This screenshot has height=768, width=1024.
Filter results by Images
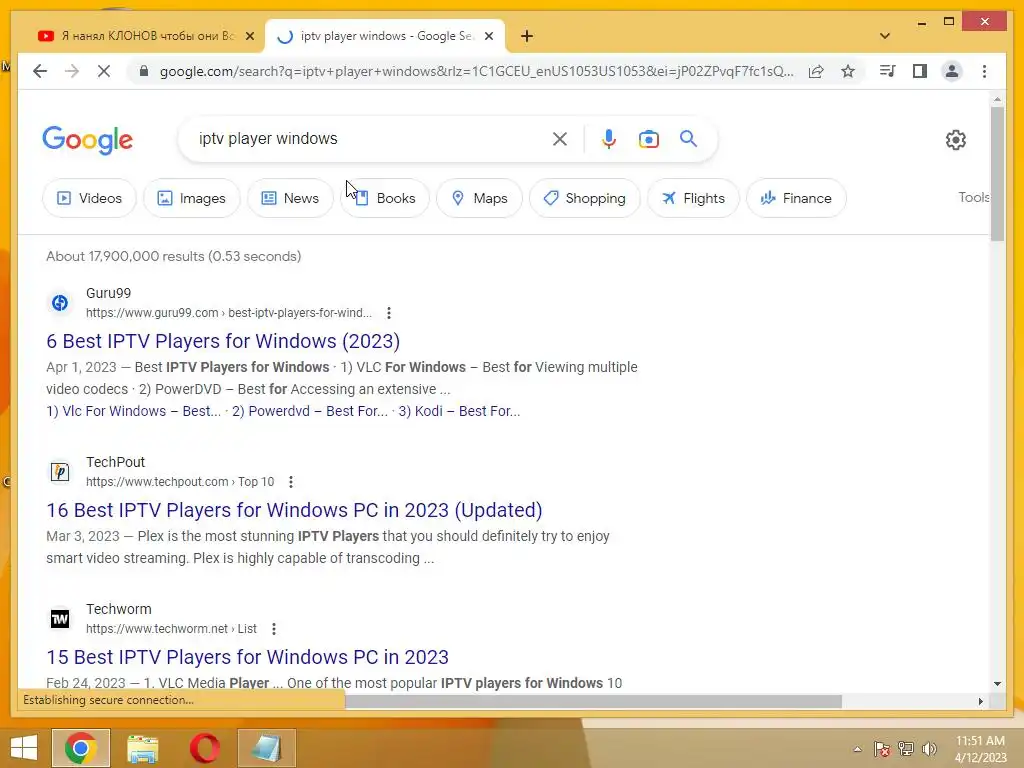click(x=192, y=198)
